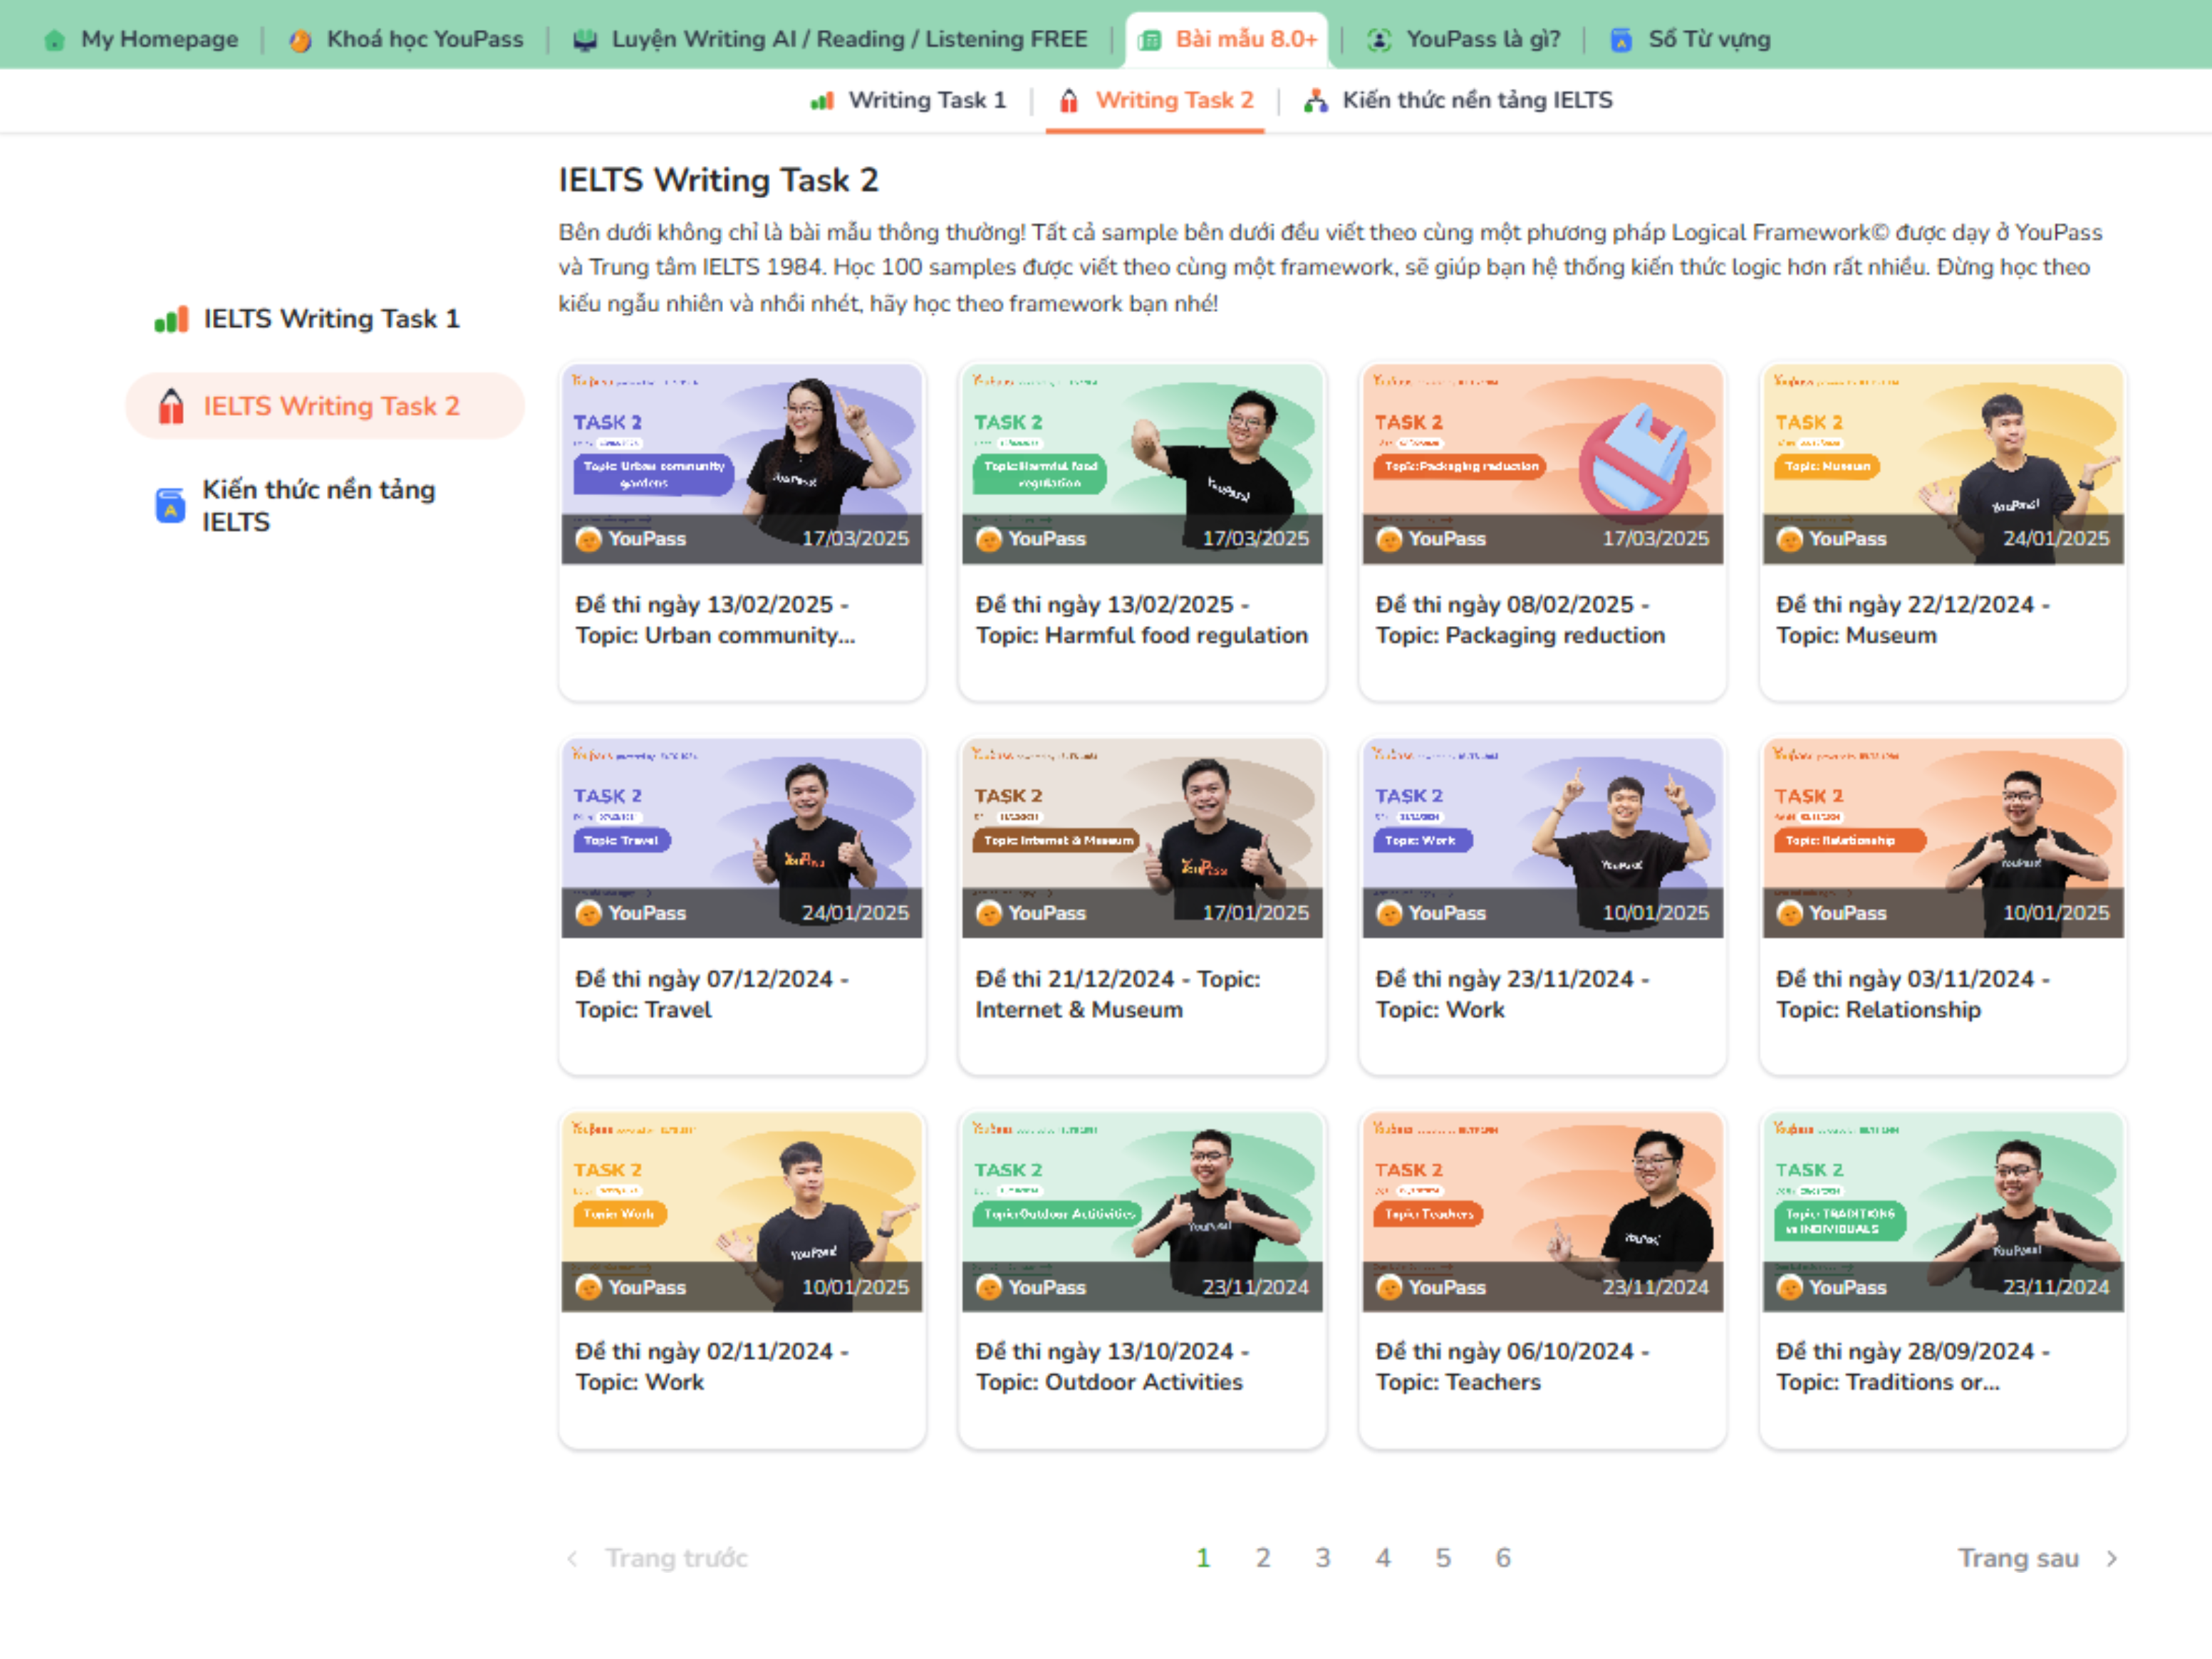The height and width of the screenshot is (1659, 2212).
Task: Click the My Homepage house icon
Action: 55,40
